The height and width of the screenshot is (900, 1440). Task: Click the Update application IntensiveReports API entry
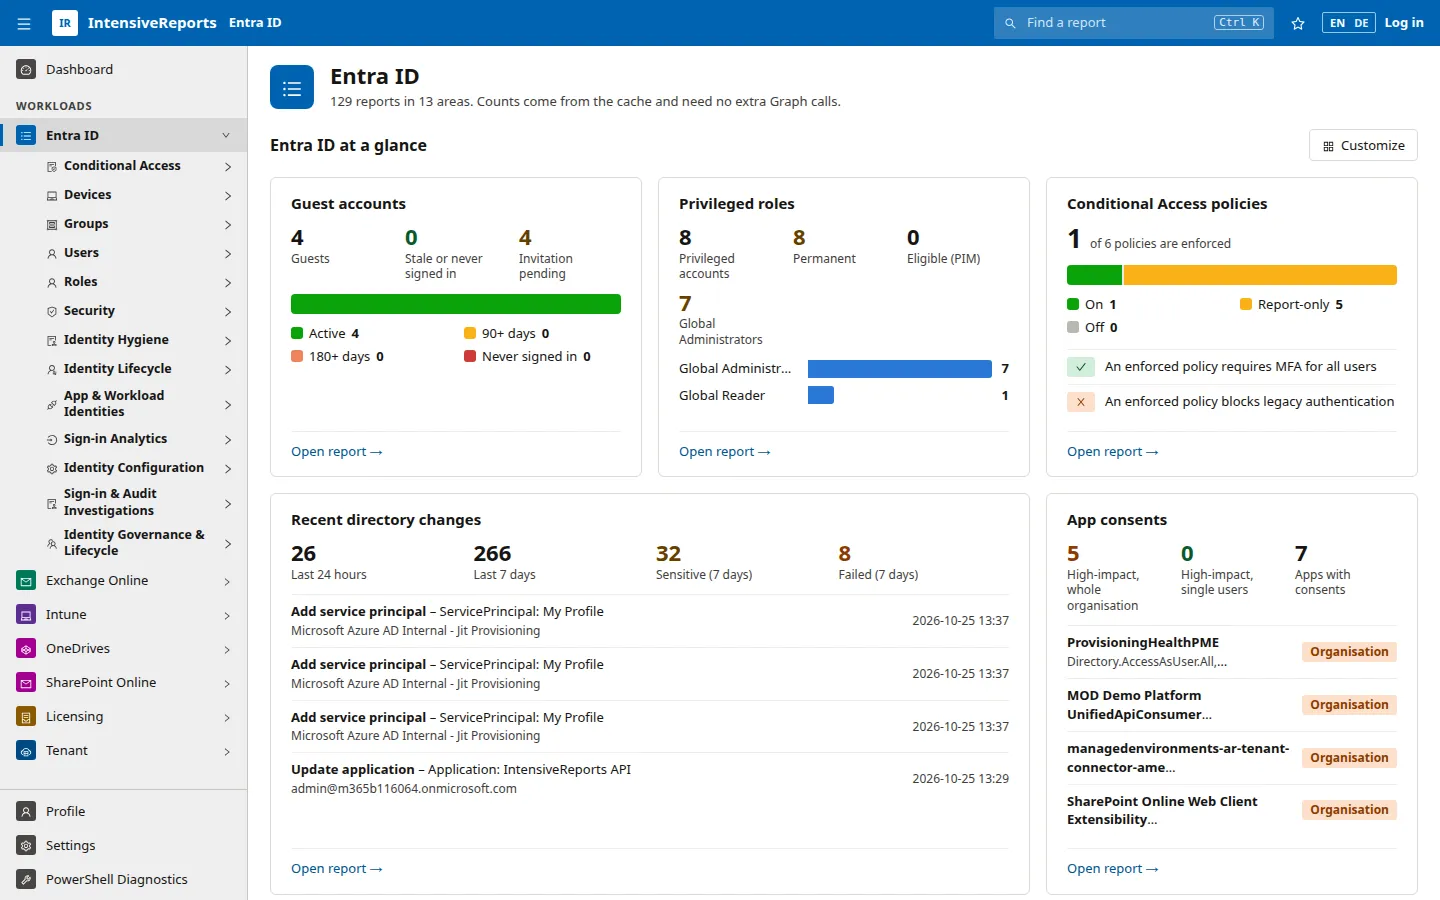click(x=650, y=779)
